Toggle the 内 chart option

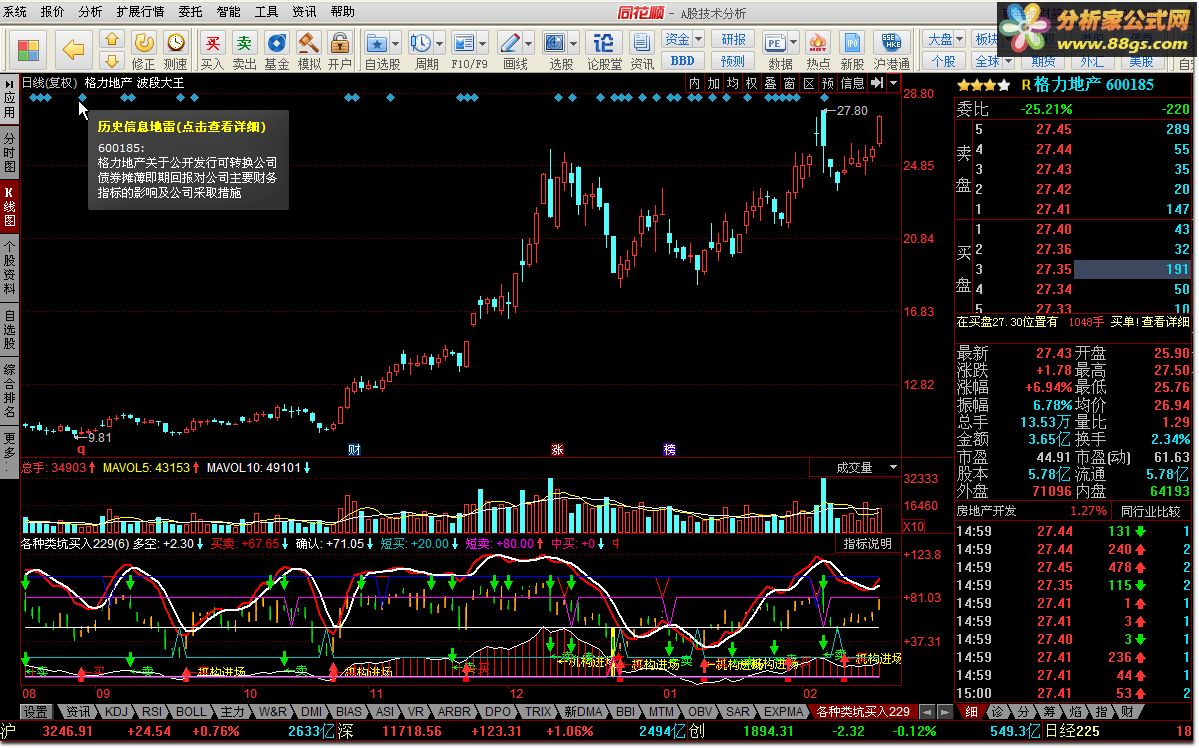click(694, 83)
